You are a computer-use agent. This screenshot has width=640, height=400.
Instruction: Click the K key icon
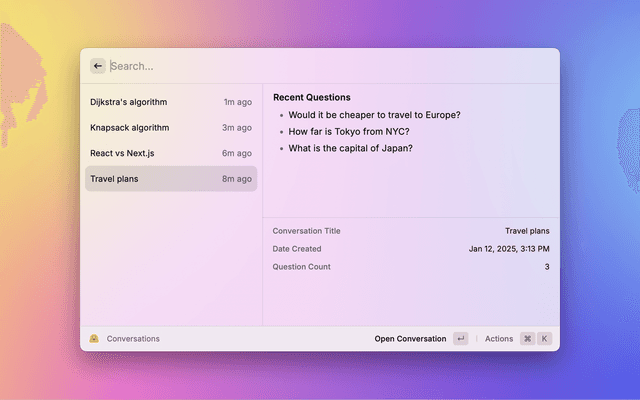pos(545,339)
